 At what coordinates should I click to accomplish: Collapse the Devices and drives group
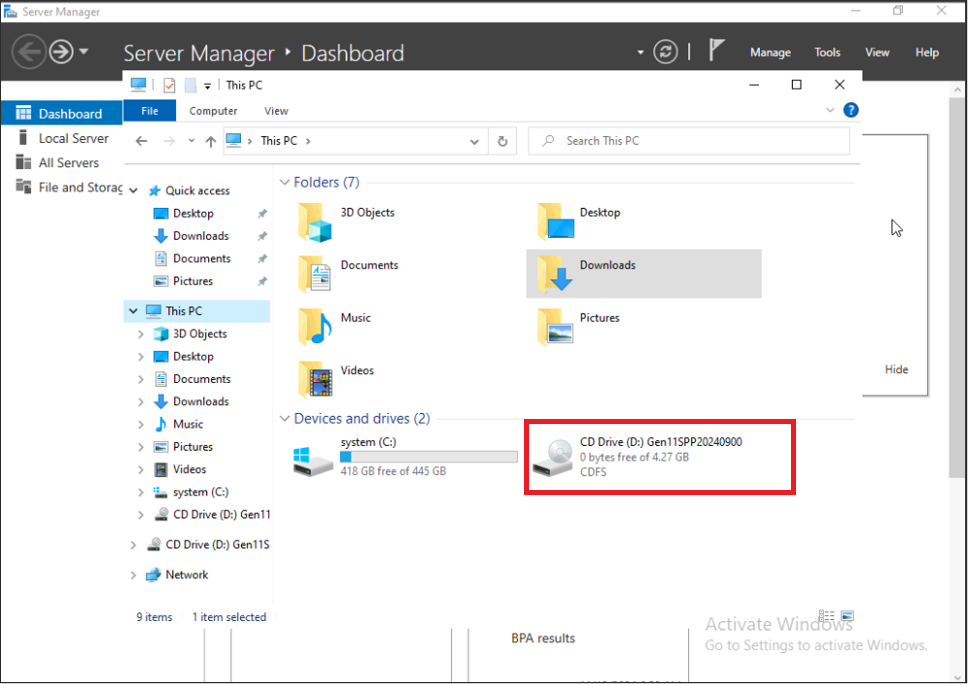point(285,419)
